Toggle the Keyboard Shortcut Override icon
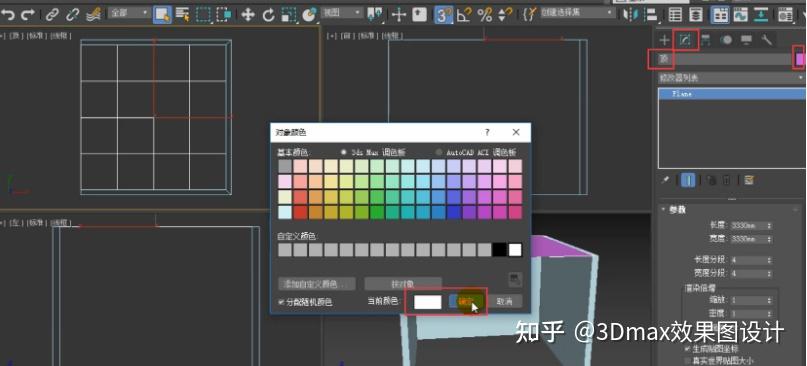This screenshot has height=366, width=807. (x=419, y=14)
